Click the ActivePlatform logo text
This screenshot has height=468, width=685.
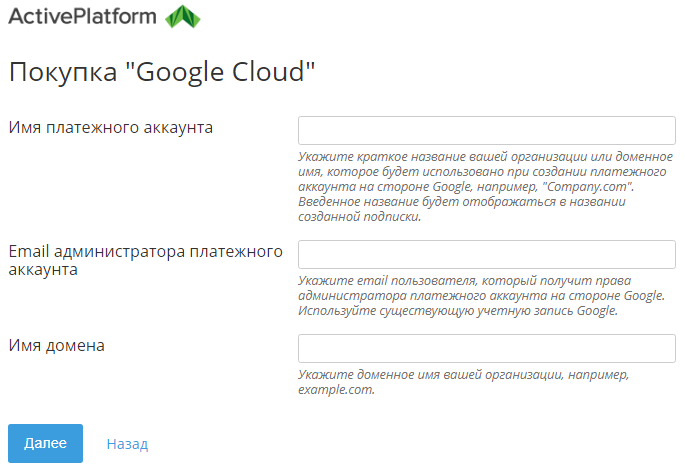click(x=82, y=17)
